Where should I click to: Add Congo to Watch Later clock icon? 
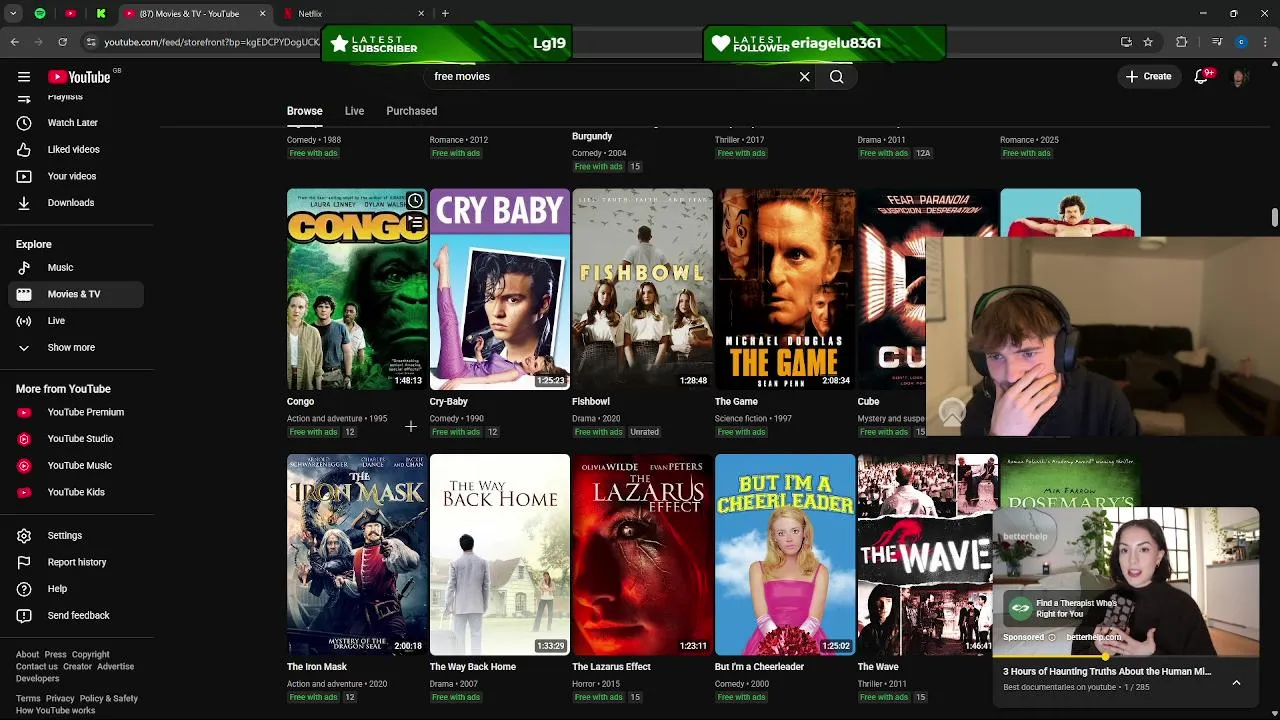click(x=415, y=202)
